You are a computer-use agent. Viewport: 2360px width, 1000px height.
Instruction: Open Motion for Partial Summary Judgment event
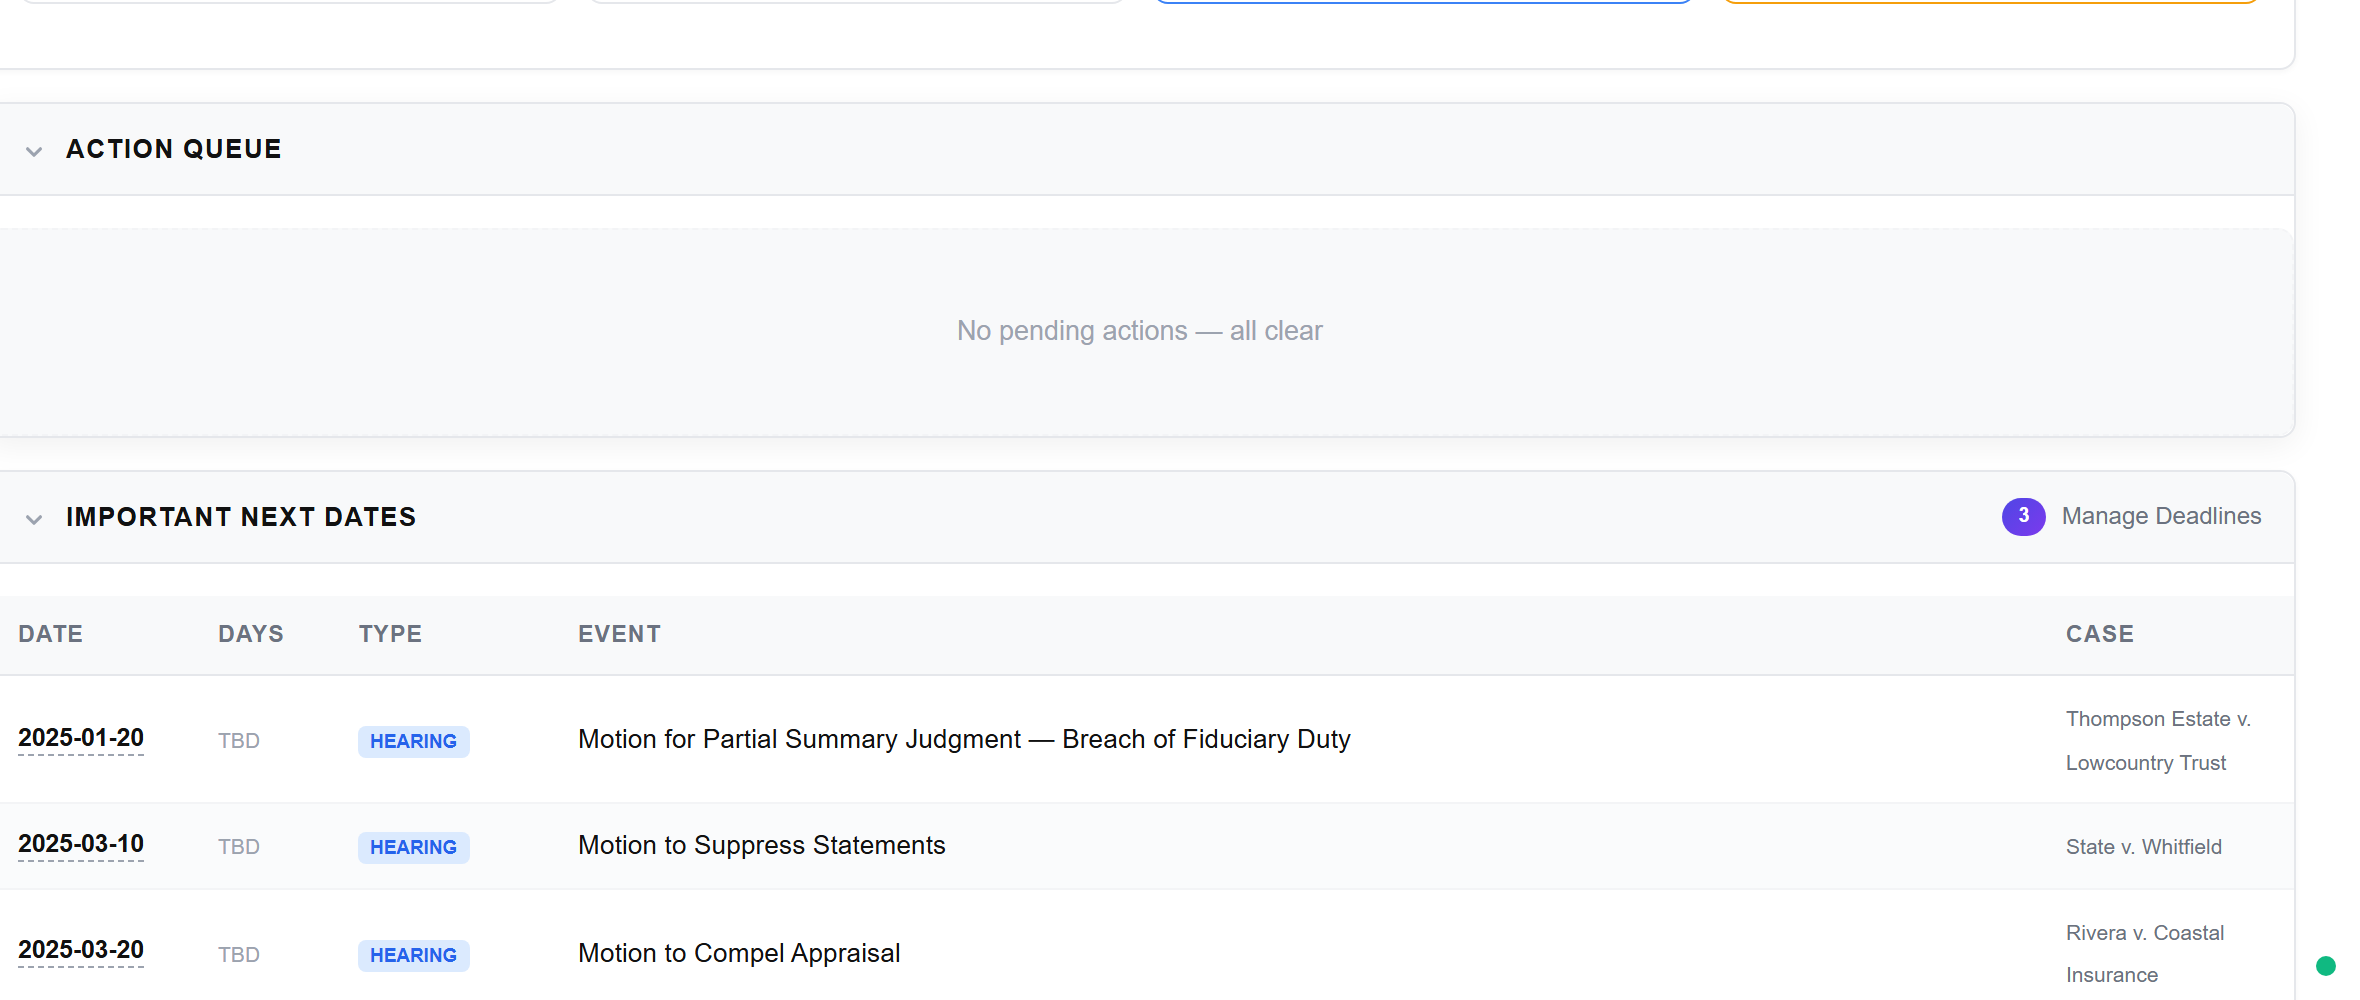point(963,738)
